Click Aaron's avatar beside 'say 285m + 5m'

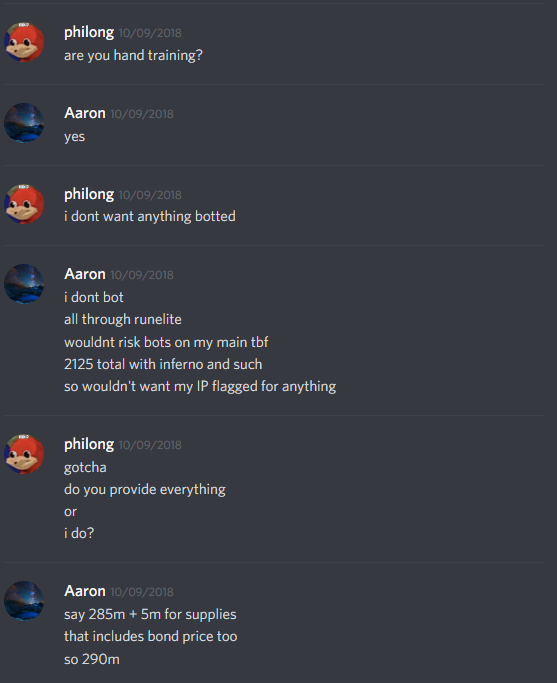click(x=24, y=601)
